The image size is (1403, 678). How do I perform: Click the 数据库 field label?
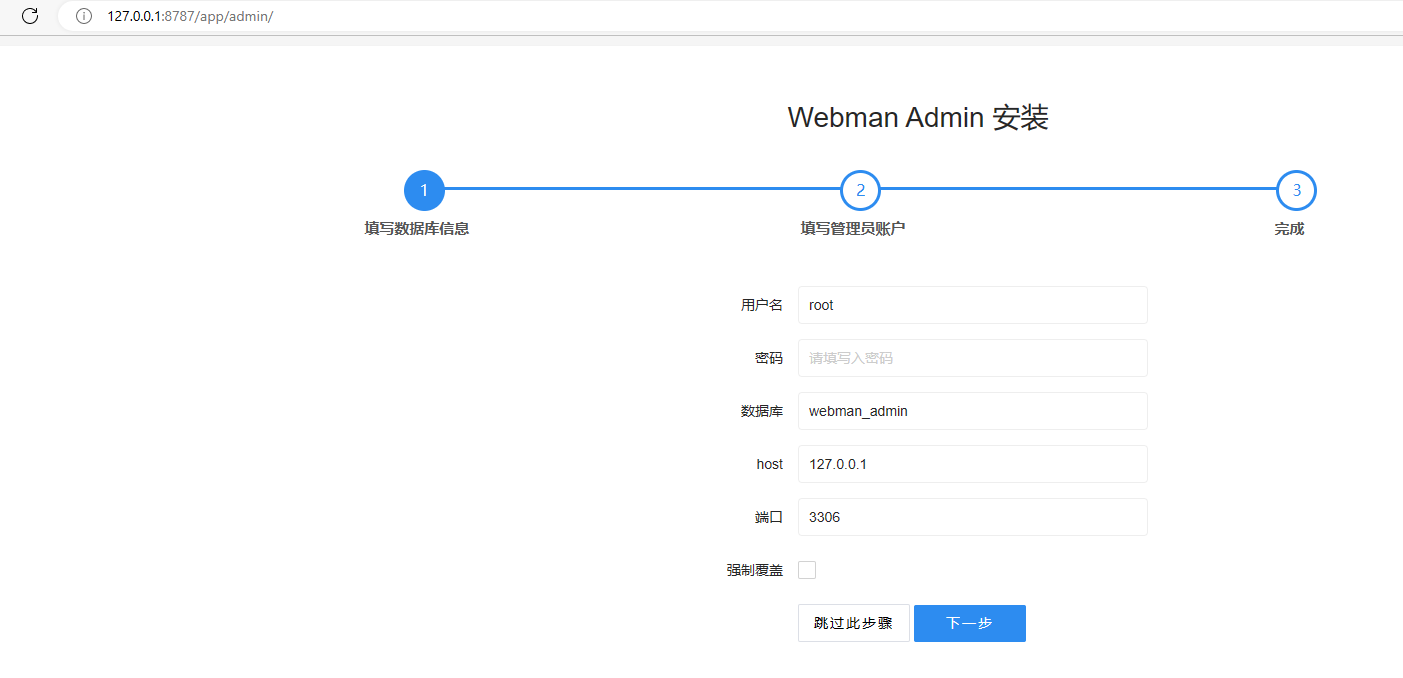coord(762,411)
